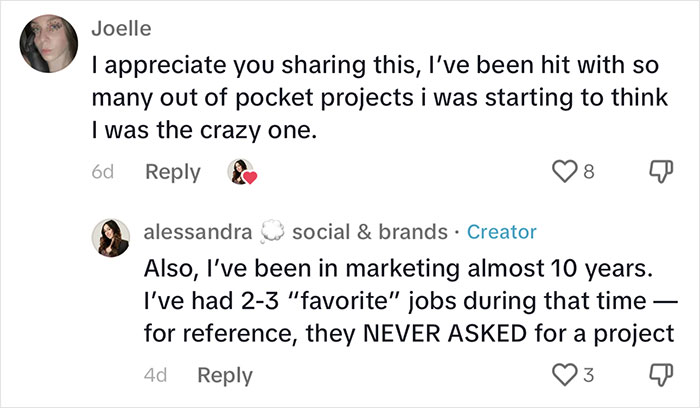
Task: Open alessandra's profile picture
Action: point(110,238)
